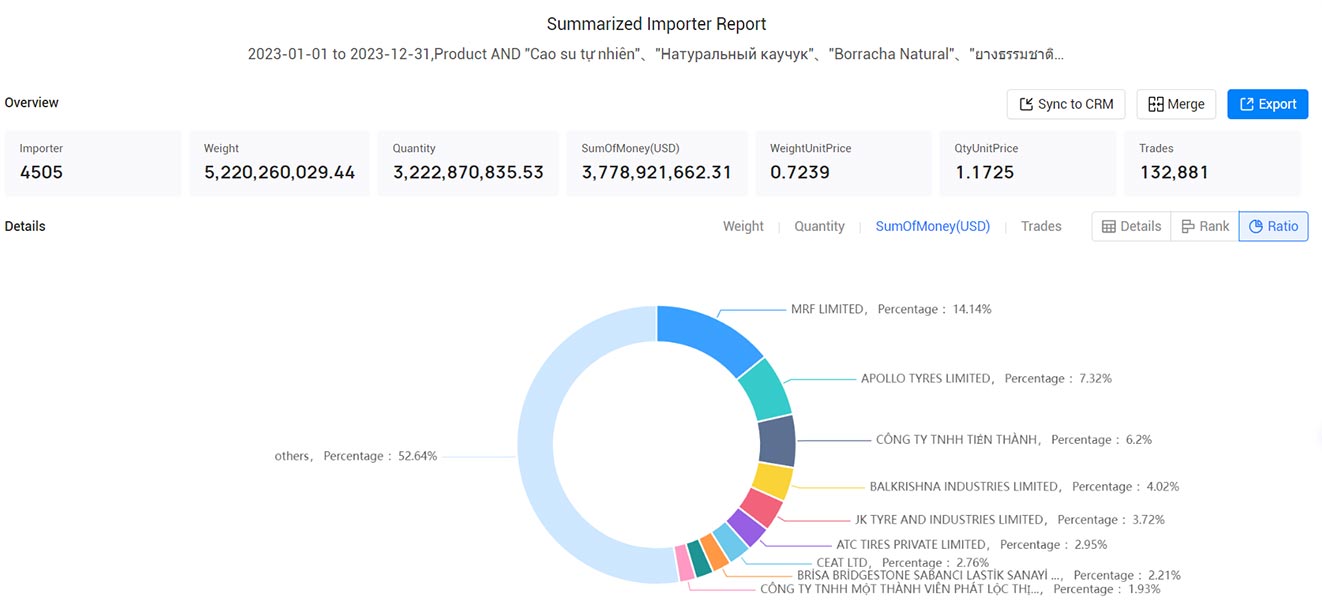Image resolution: width=1322 pixels, height=602 pixels.
Task: Export the importer report
Action: pyautogui.click(x=1267, y=104)
